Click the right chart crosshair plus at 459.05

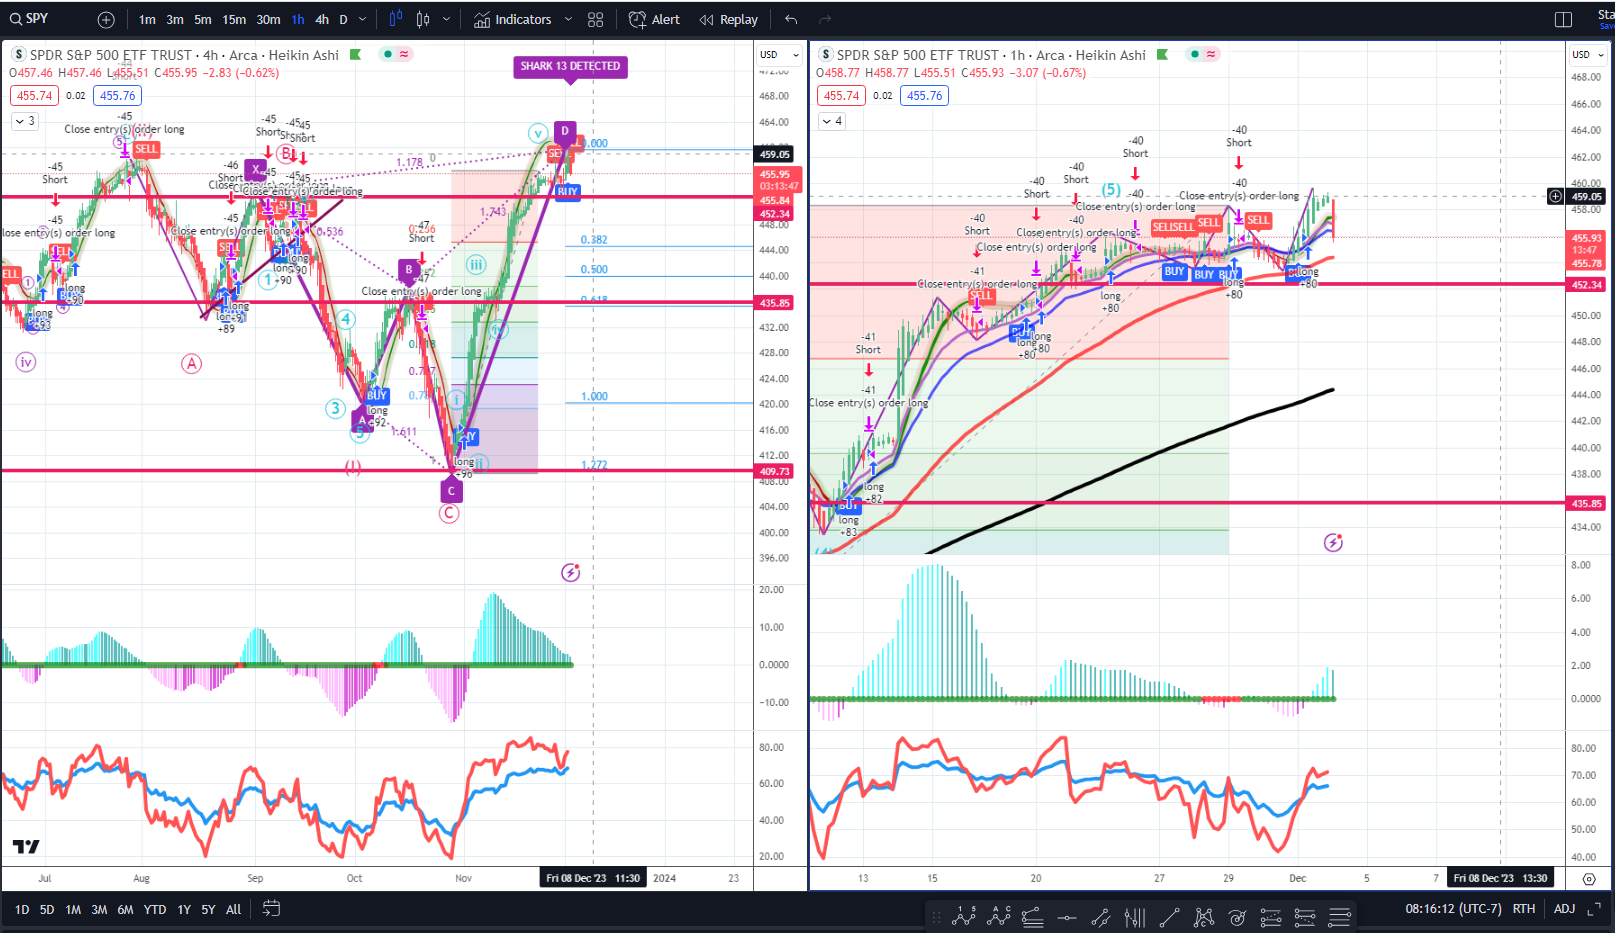click(x=1555, y=196)
